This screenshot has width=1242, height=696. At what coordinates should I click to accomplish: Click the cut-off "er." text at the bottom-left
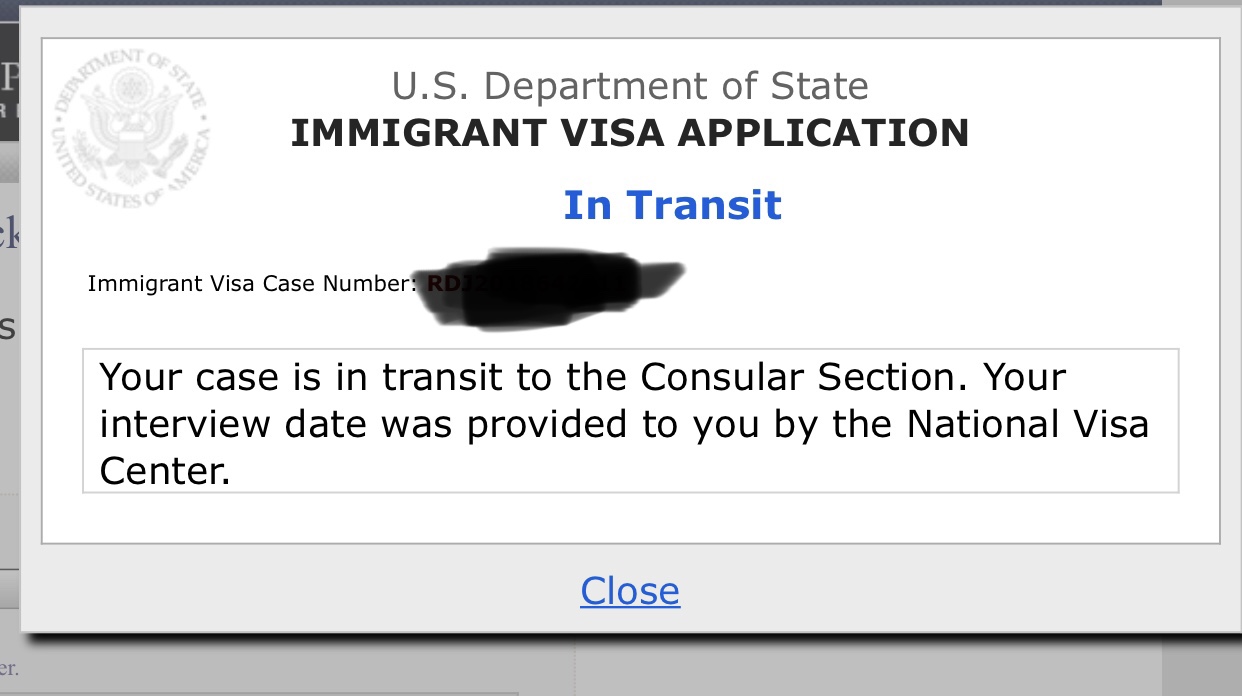tap(9, 669)
